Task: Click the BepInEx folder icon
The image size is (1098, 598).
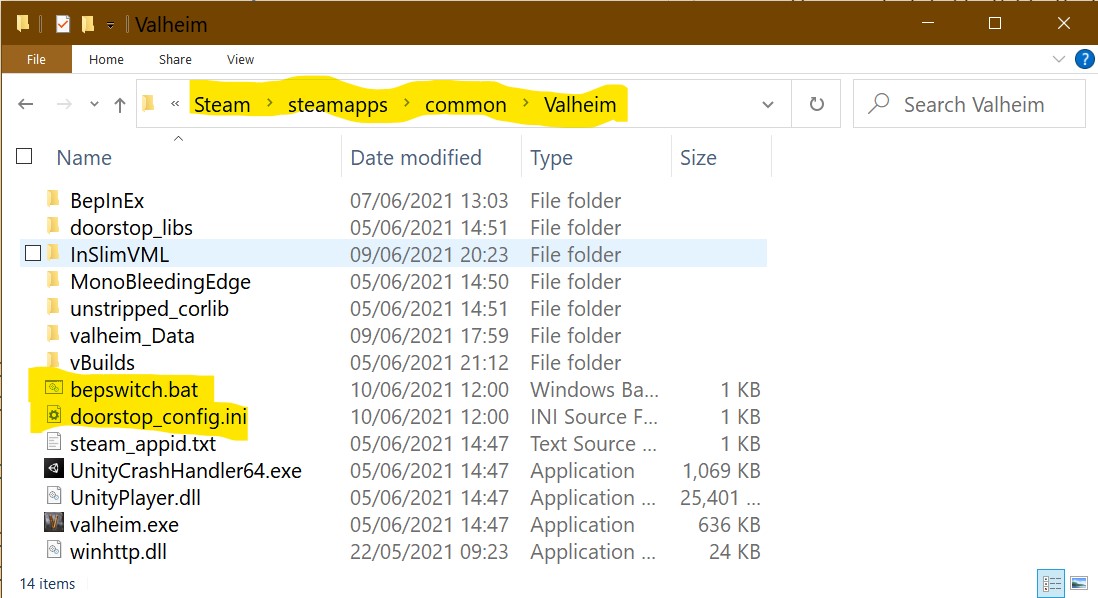Action: (53, 200)
